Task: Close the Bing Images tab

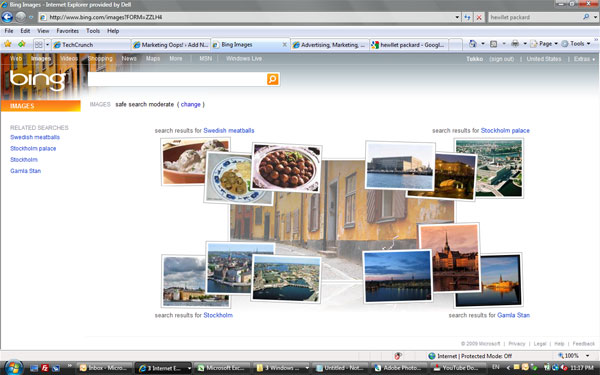Action: point(284,45)
